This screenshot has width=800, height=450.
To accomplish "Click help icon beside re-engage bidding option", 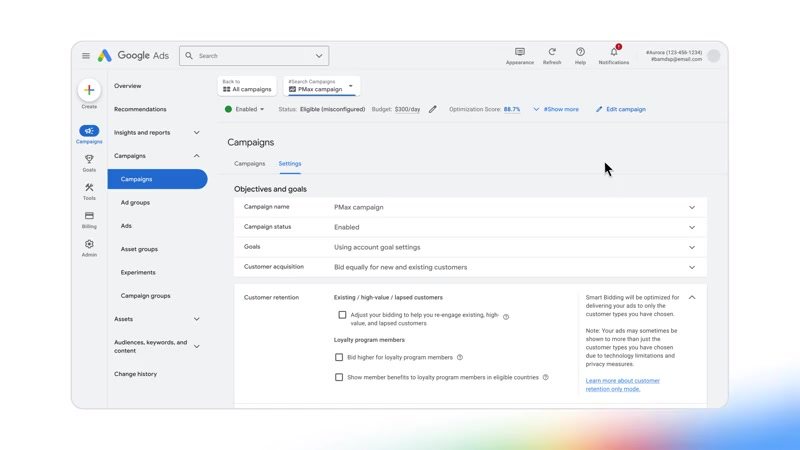I will pos(506,317).
